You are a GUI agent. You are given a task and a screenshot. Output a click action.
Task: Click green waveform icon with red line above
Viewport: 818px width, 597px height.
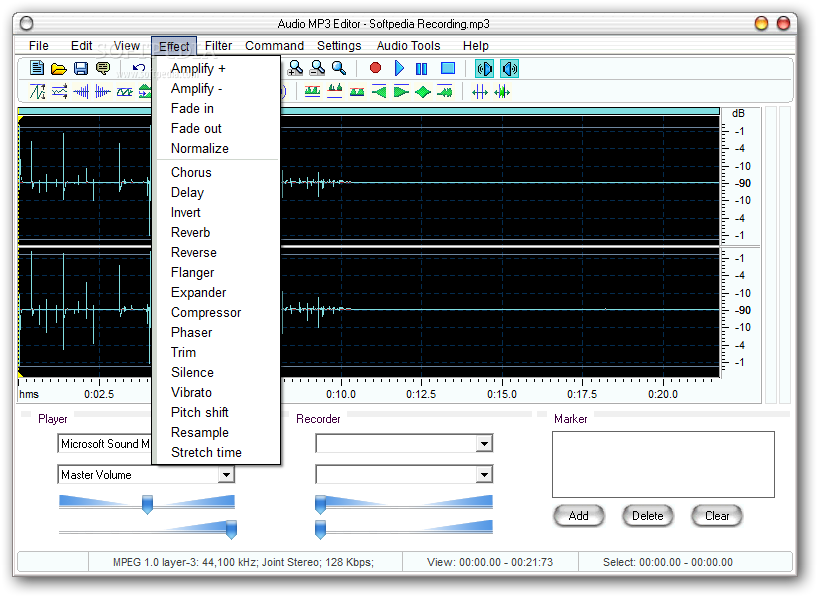(334, 92)
